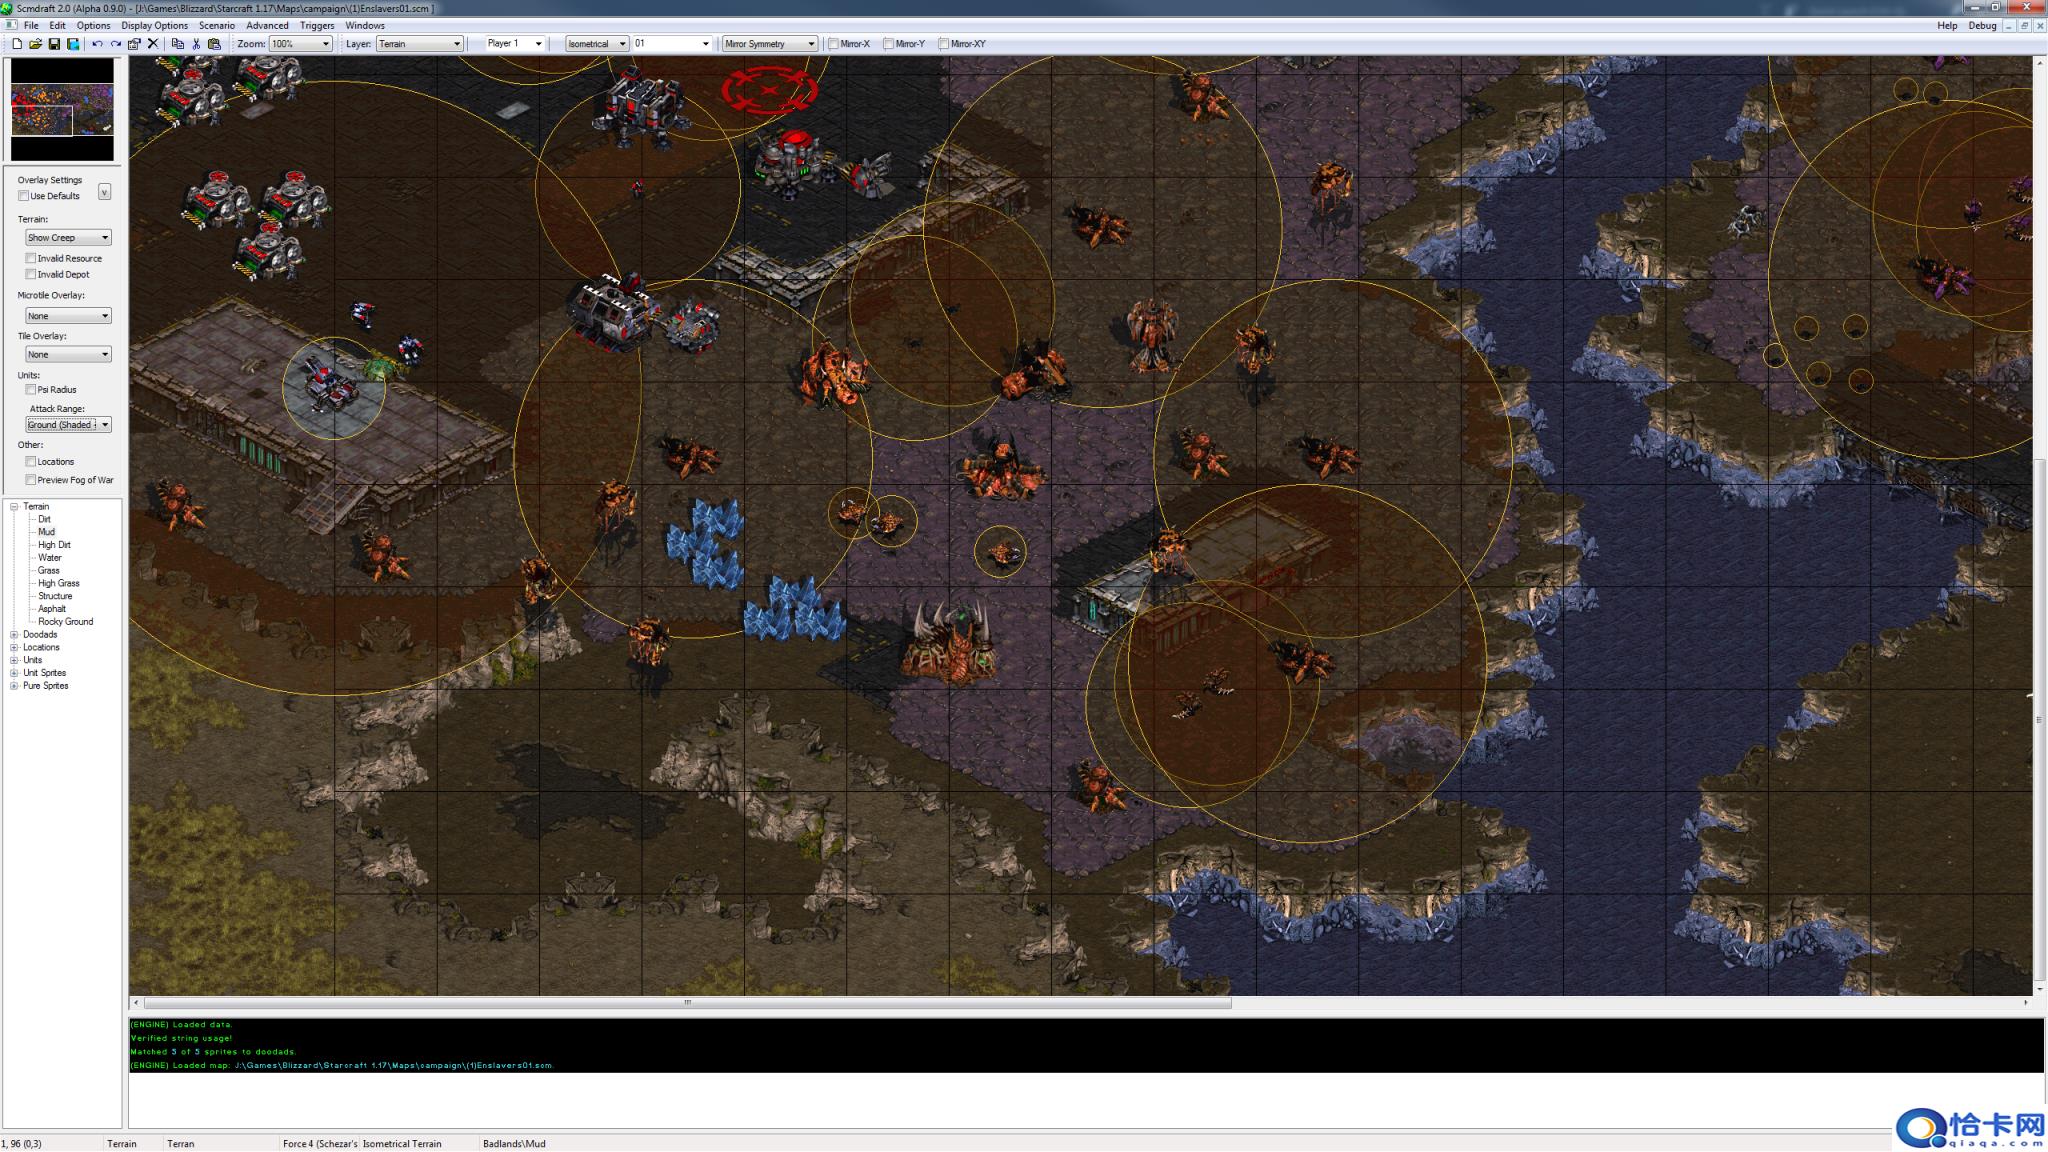The height and width of the screenshot is (1152, 2048).
Task: Open the Help menu
Action: [1947, 26]
